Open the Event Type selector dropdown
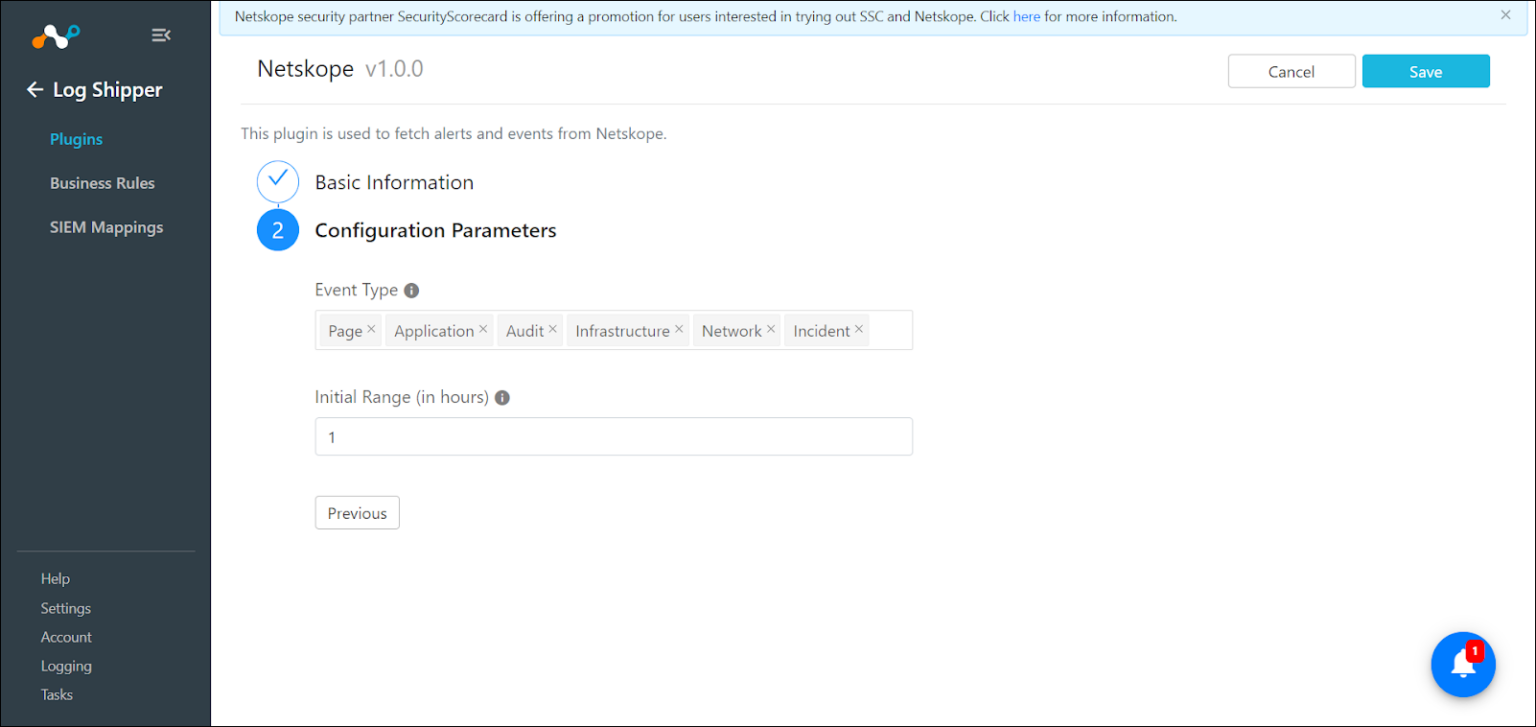The height and width of the screenshot is (727, 1536). click(x=890, y=330)
